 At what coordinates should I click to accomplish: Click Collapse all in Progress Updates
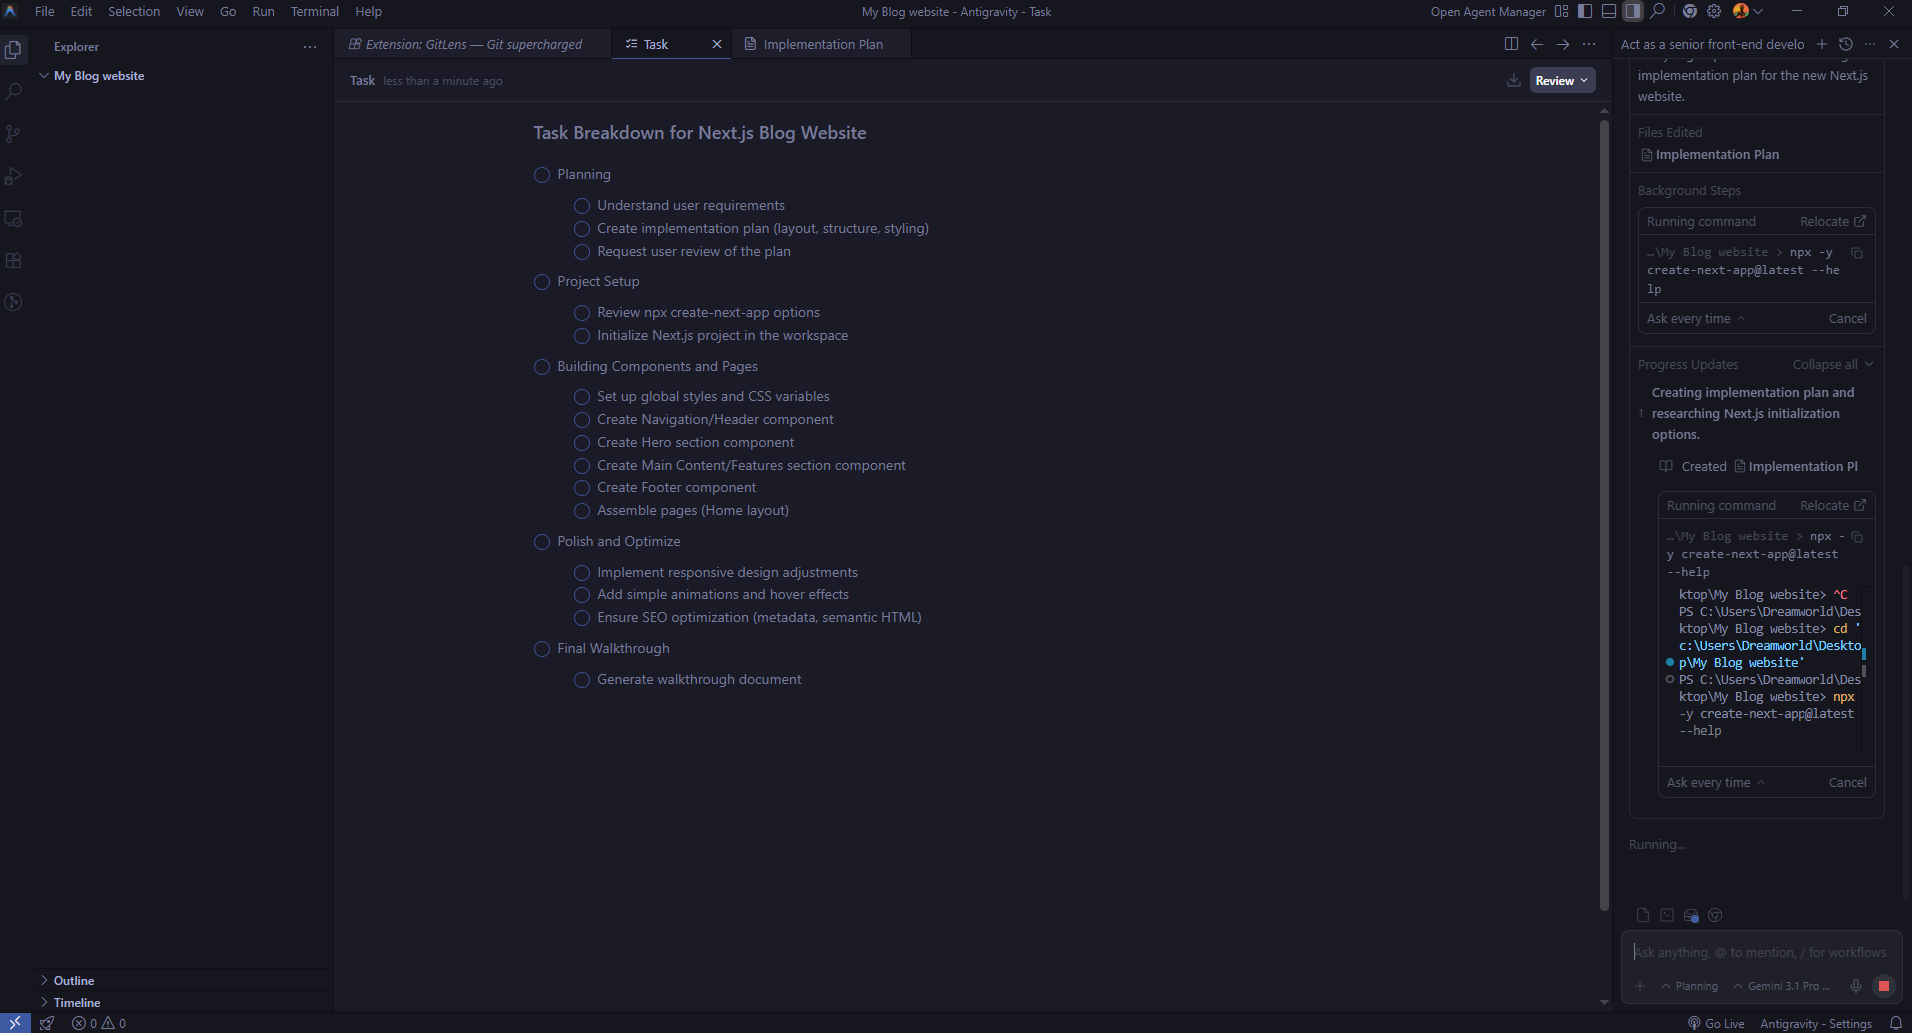point(1832,365)
